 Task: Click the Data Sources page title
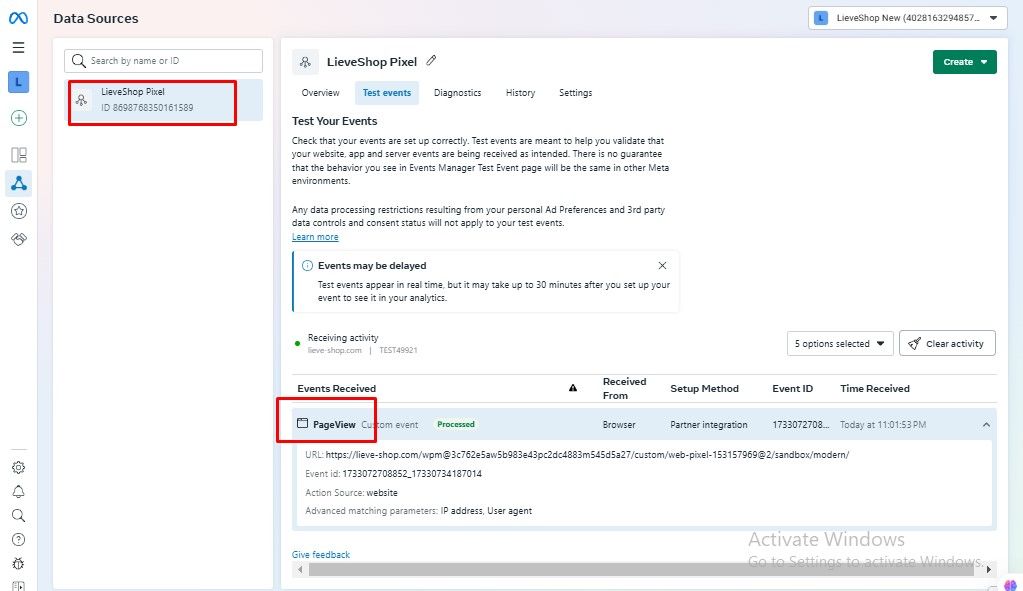pyautogui.click(x=96, y=18)
